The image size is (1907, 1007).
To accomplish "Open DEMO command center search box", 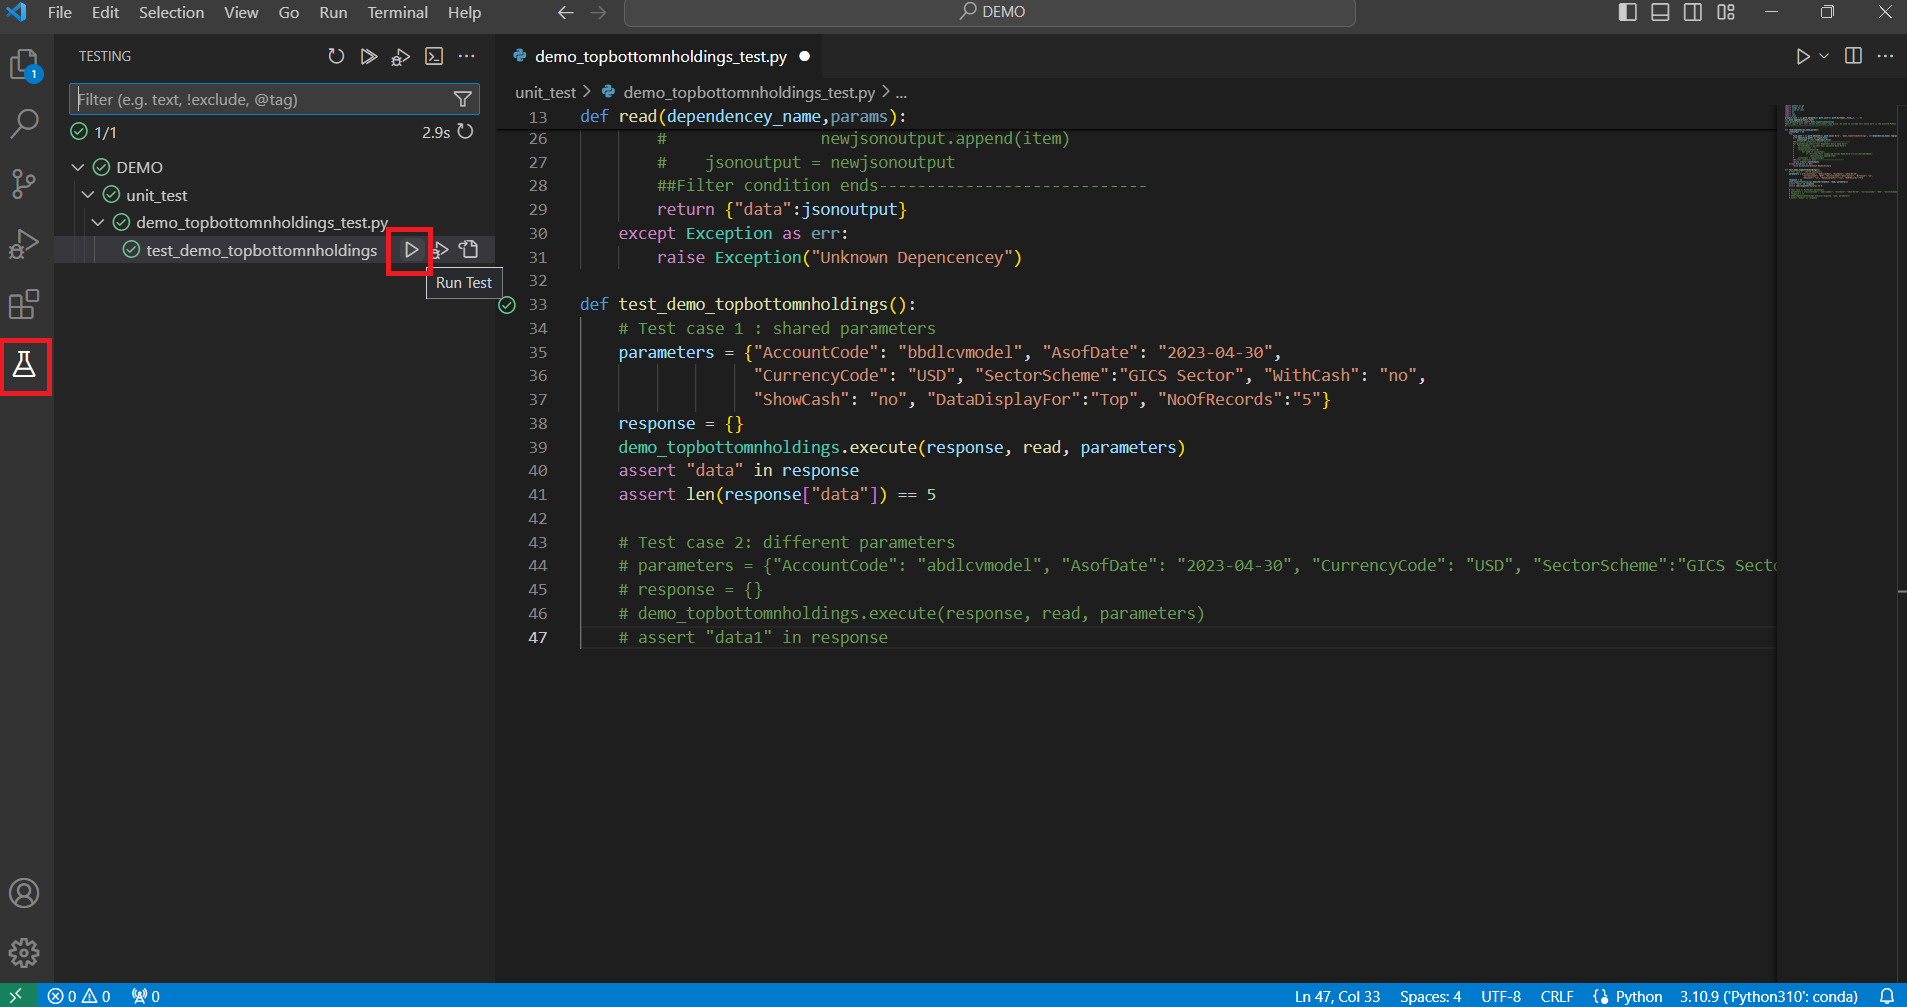I will point(990,12).
